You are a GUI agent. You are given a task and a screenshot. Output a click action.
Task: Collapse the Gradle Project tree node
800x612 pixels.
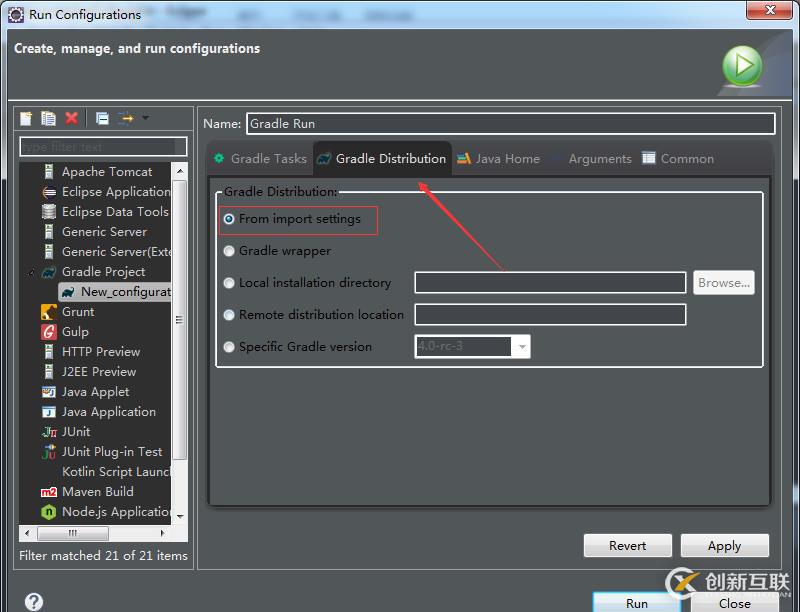pyautogui.click(x=31, y=272)
